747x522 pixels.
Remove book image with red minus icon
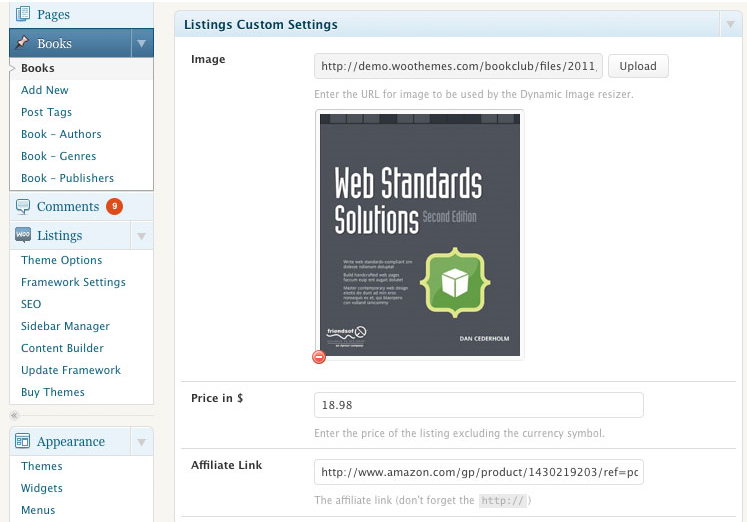pyautogui.click(x=319, y=356)
